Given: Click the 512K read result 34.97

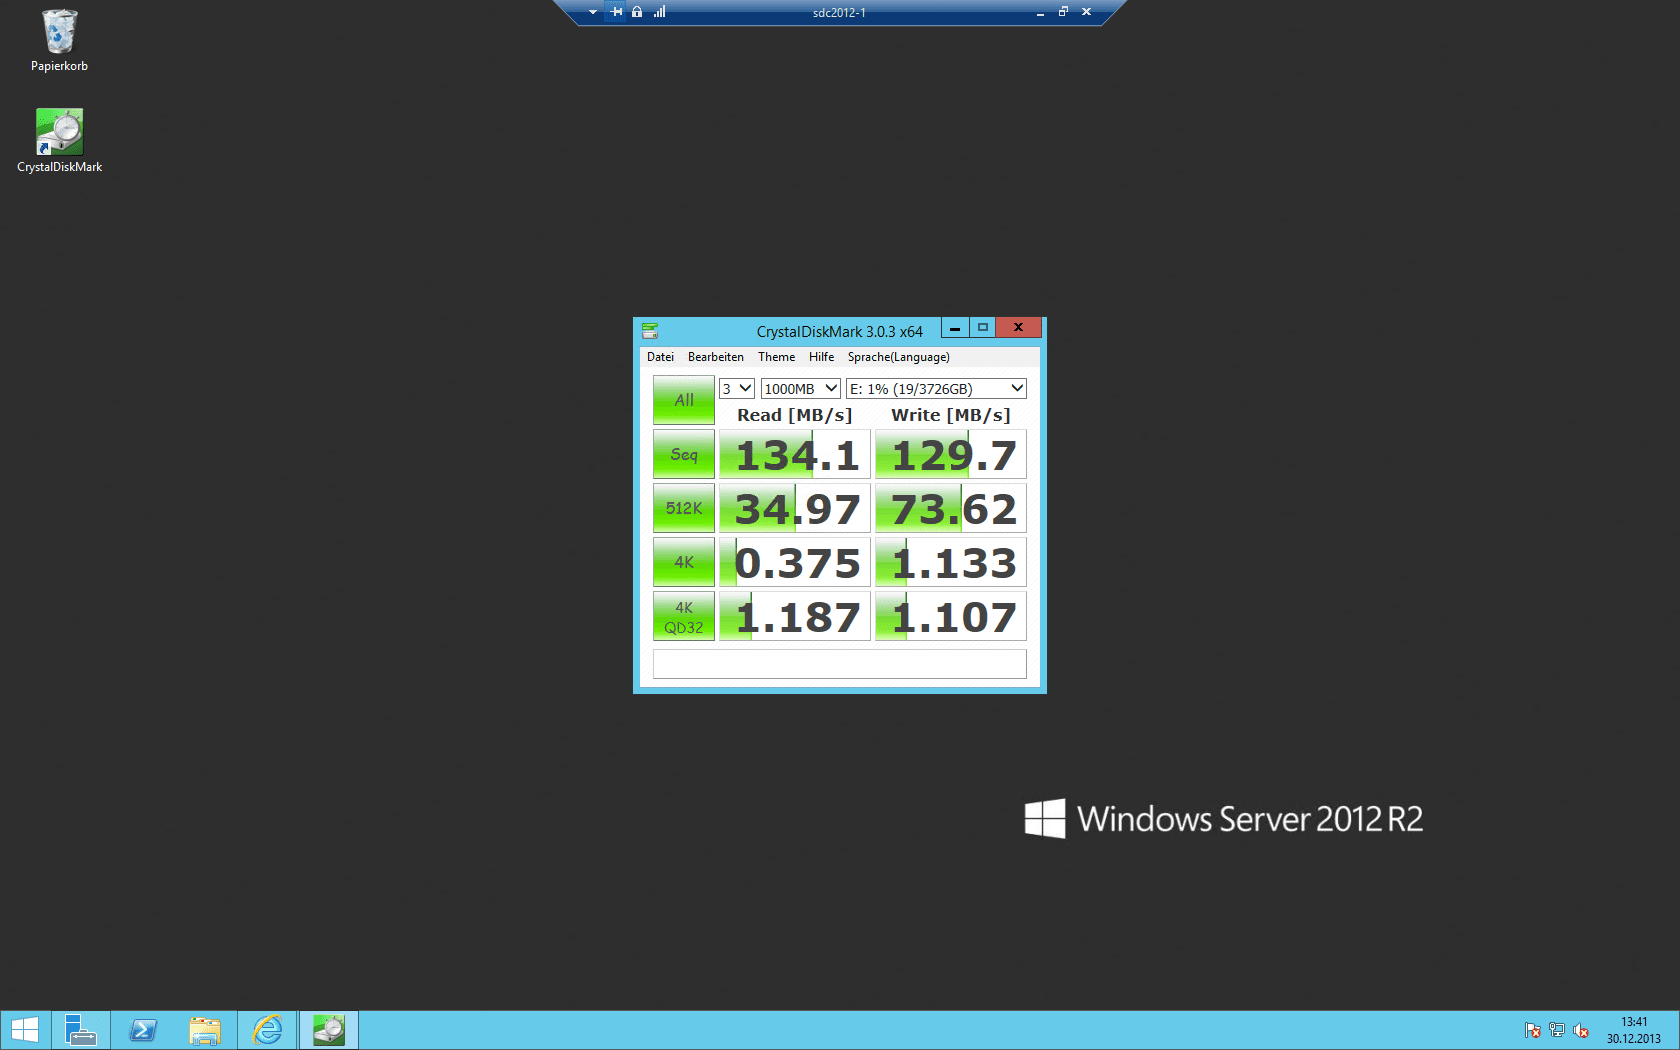Looking at the screenshot, I should (795, 509).
